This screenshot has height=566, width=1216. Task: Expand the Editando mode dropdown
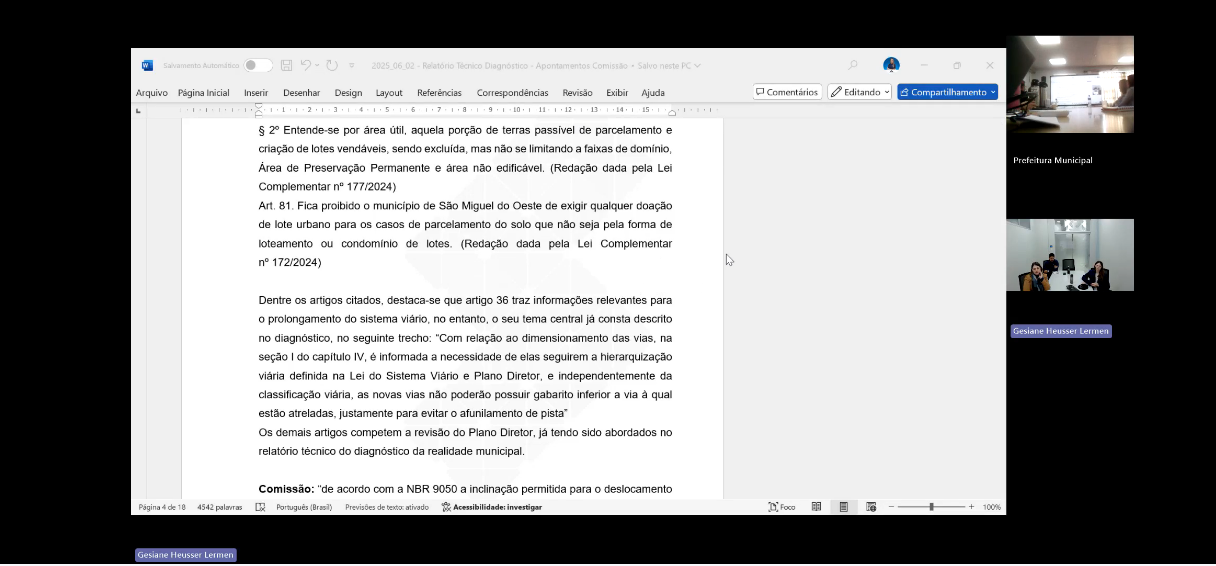click(859, 92)
